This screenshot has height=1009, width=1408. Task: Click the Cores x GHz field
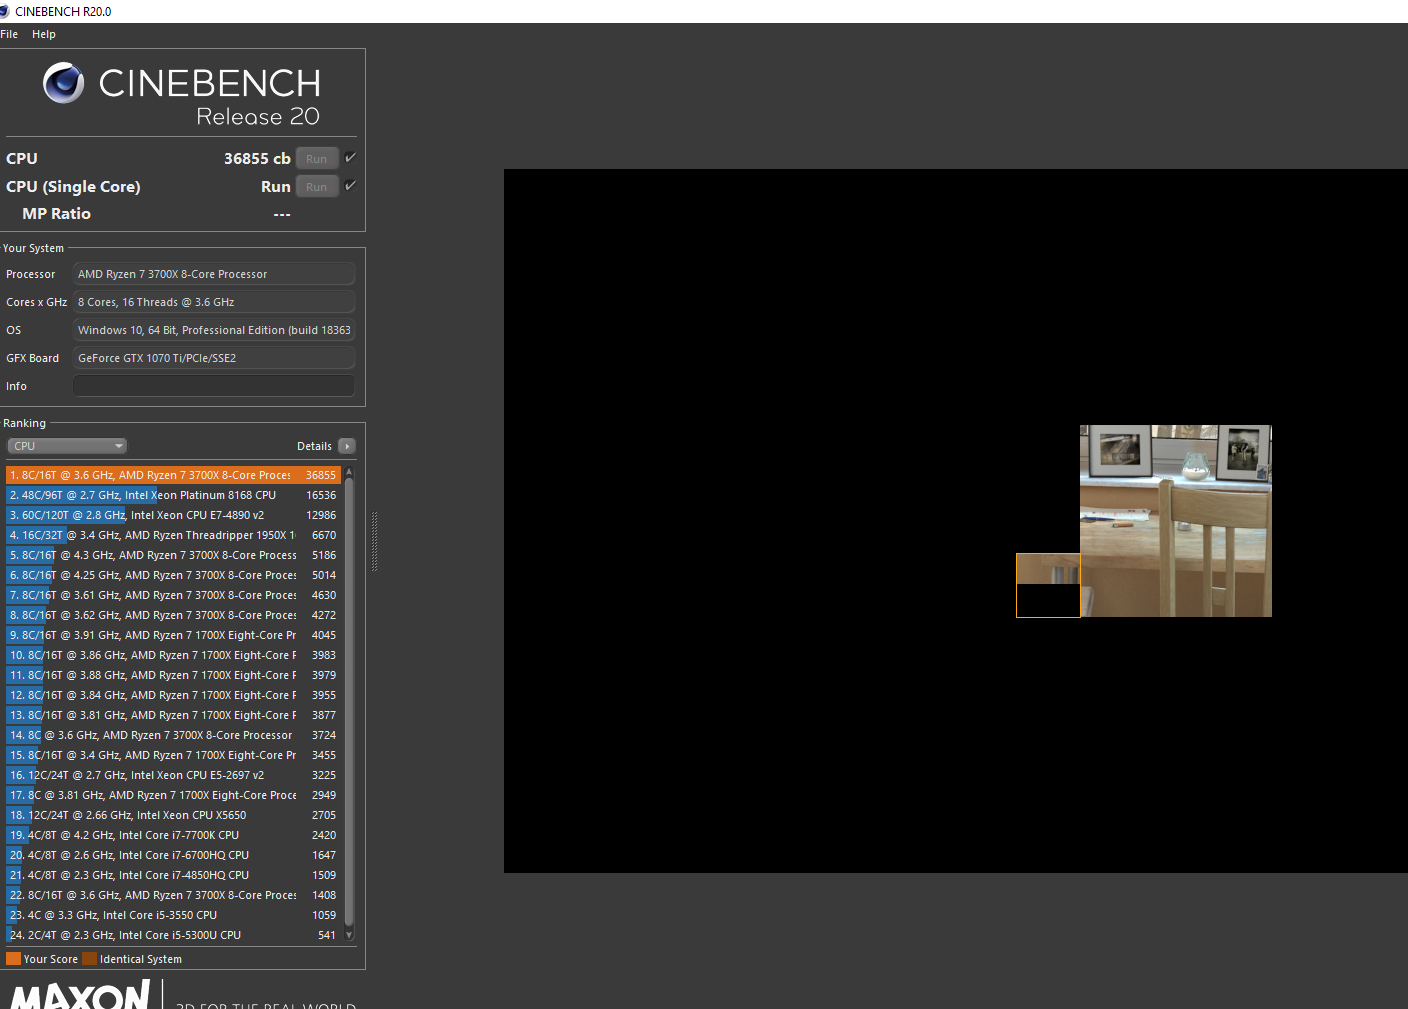(x=214, y=302)
